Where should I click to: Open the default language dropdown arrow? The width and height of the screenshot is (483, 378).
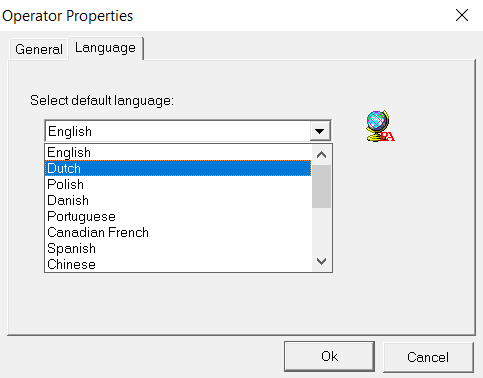(320, 131)
